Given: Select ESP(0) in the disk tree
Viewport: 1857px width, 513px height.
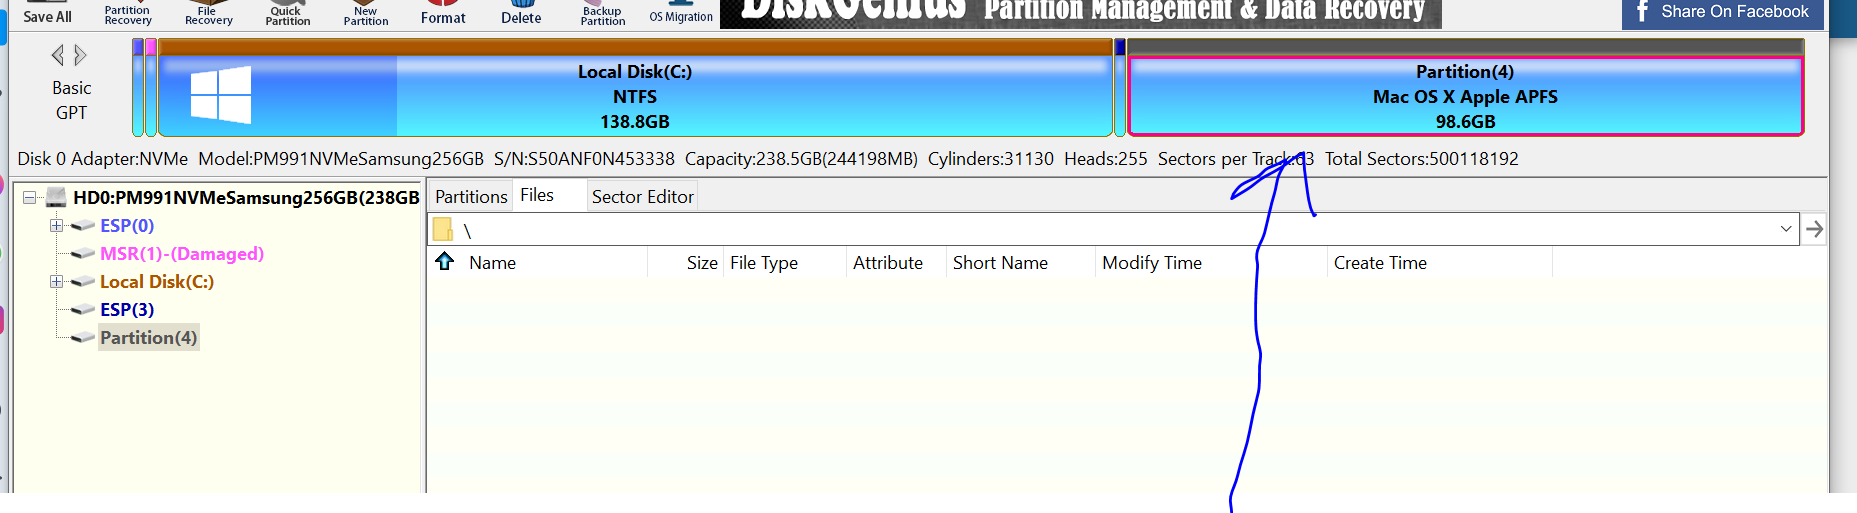Looking at the screenshot, I should tap(127, 225).
